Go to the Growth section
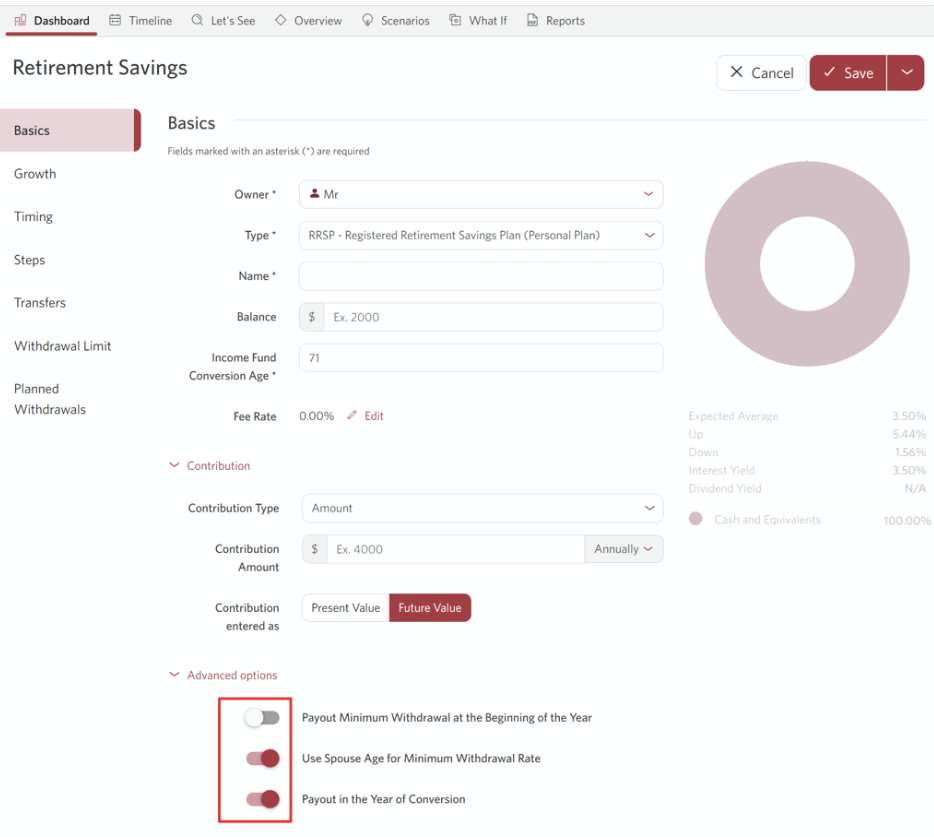 point(35,174)
